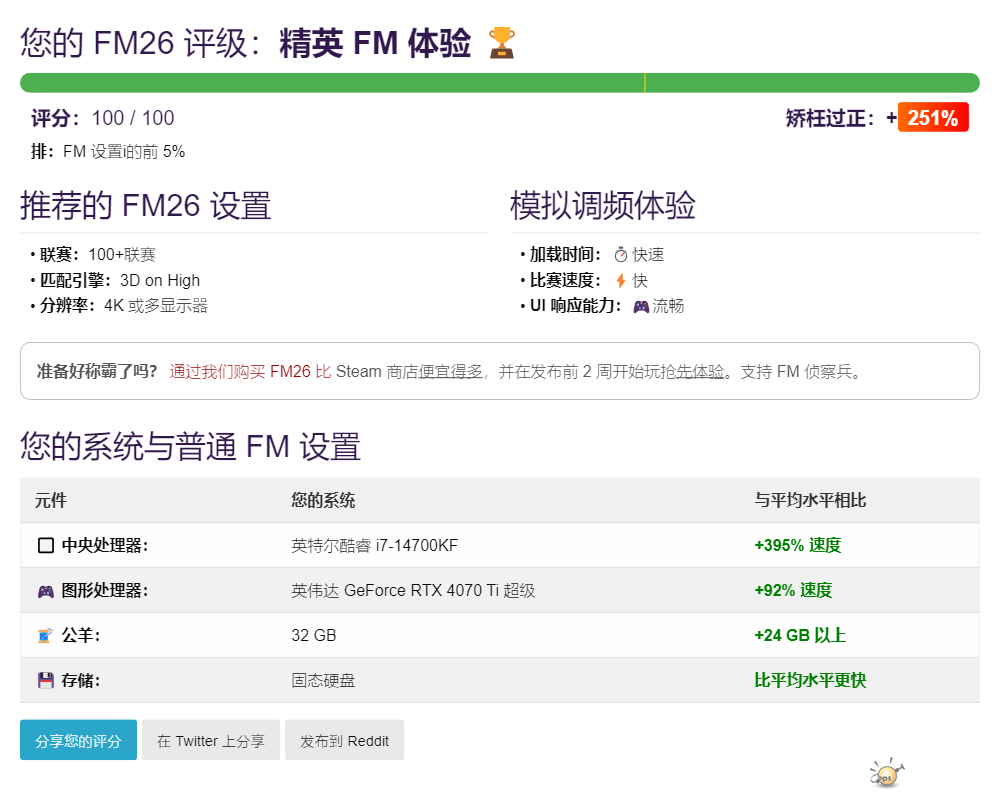Click the trophy icon beside the rating title
1000x797 pixels.
(x=501, y=43)
